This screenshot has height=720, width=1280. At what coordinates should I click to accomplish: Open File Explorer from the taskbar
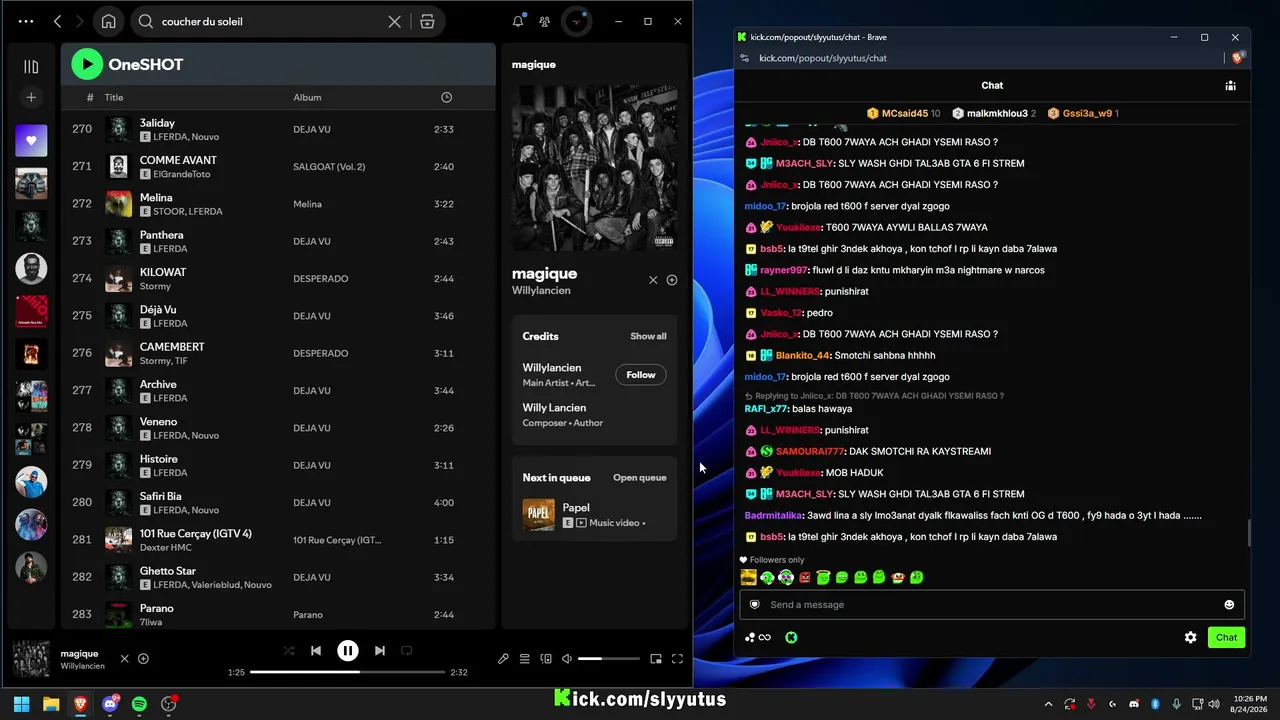(51, 704)
